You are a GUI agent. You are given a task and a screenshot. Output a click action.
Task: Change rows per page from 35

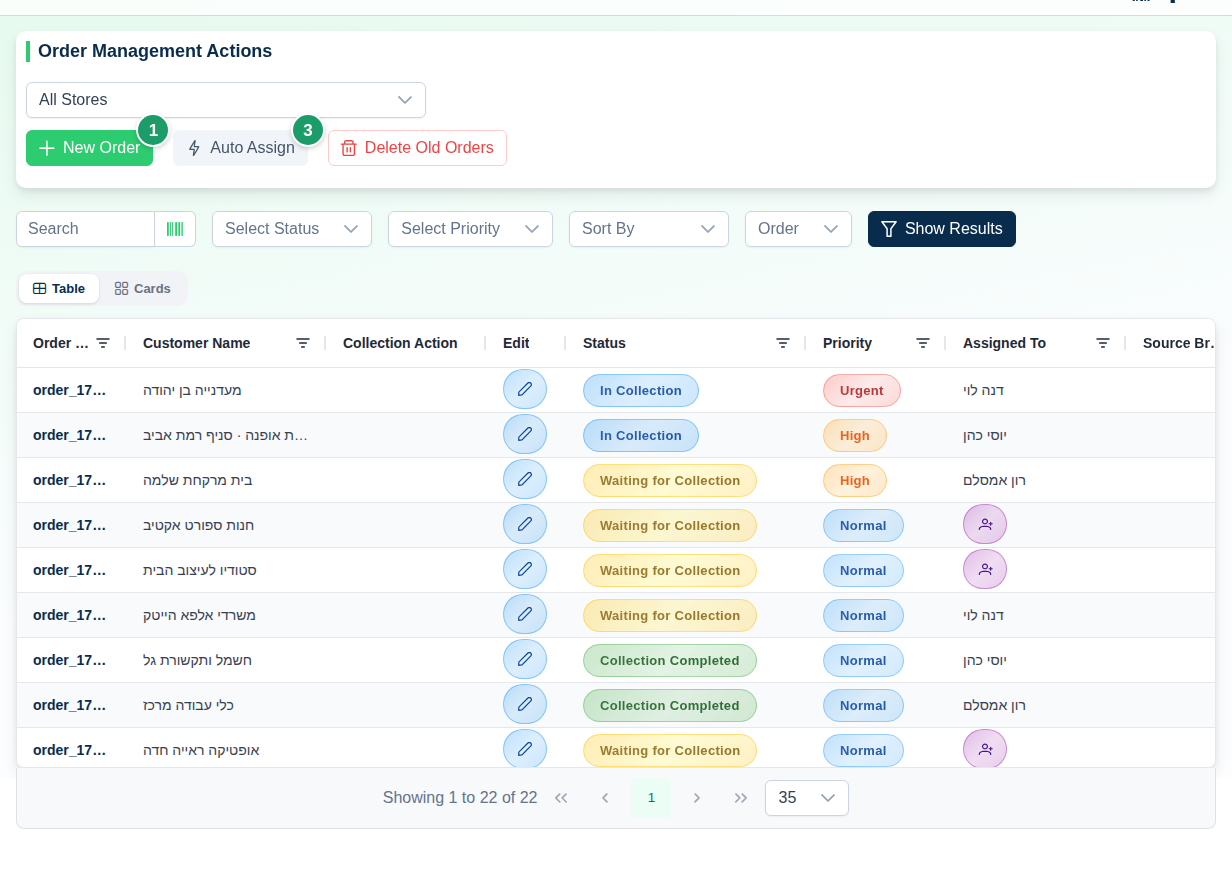pyautogui.click(x=807, y=798)
